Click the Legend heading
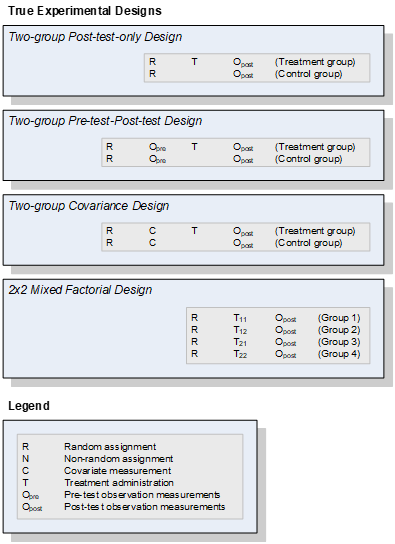 coord(29,406)
